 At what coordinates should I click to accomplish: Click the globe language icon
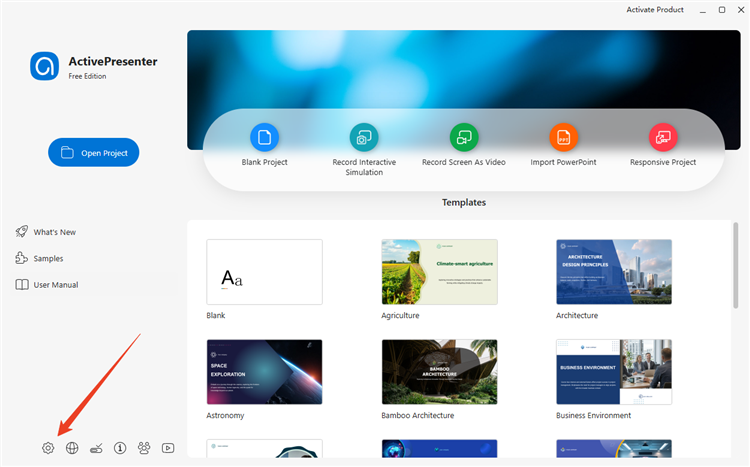click(72, 448)
